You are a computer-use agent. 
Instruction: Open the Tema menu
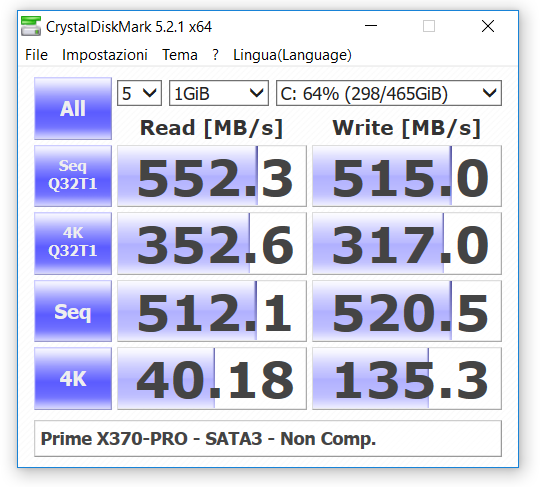coord(180,55)
